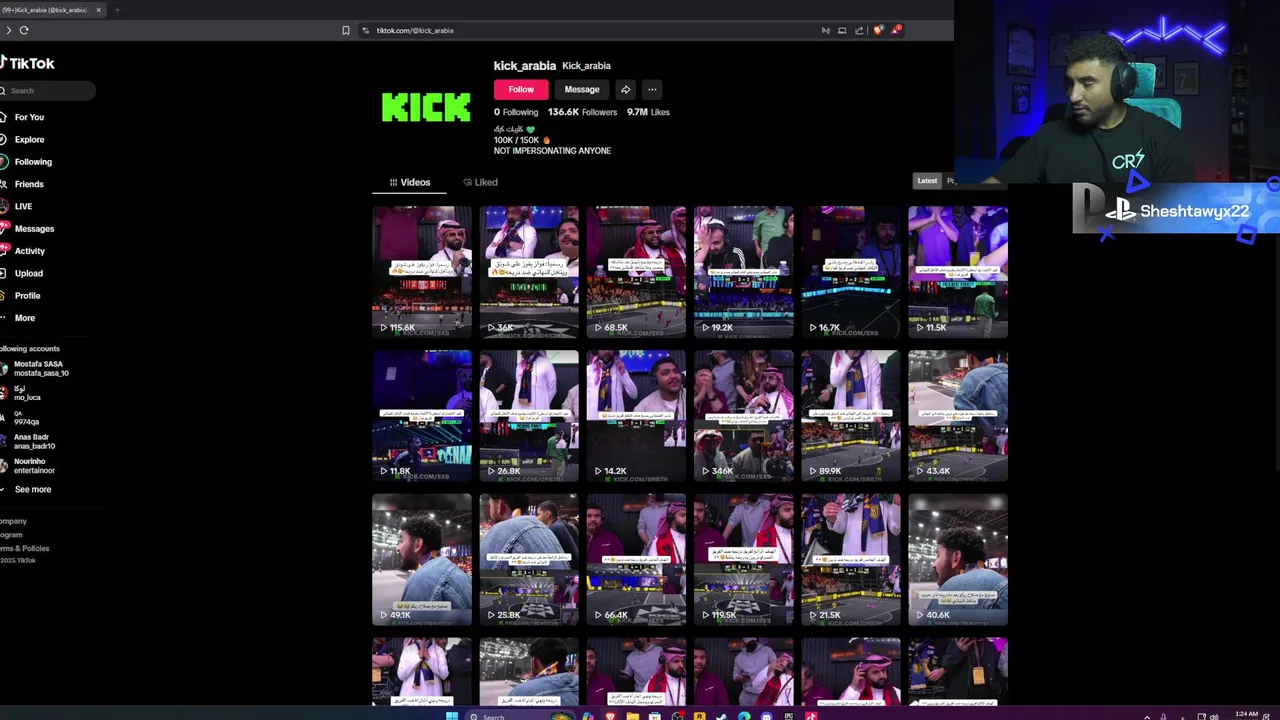View the 136.6K Followers list

(582, 112)
